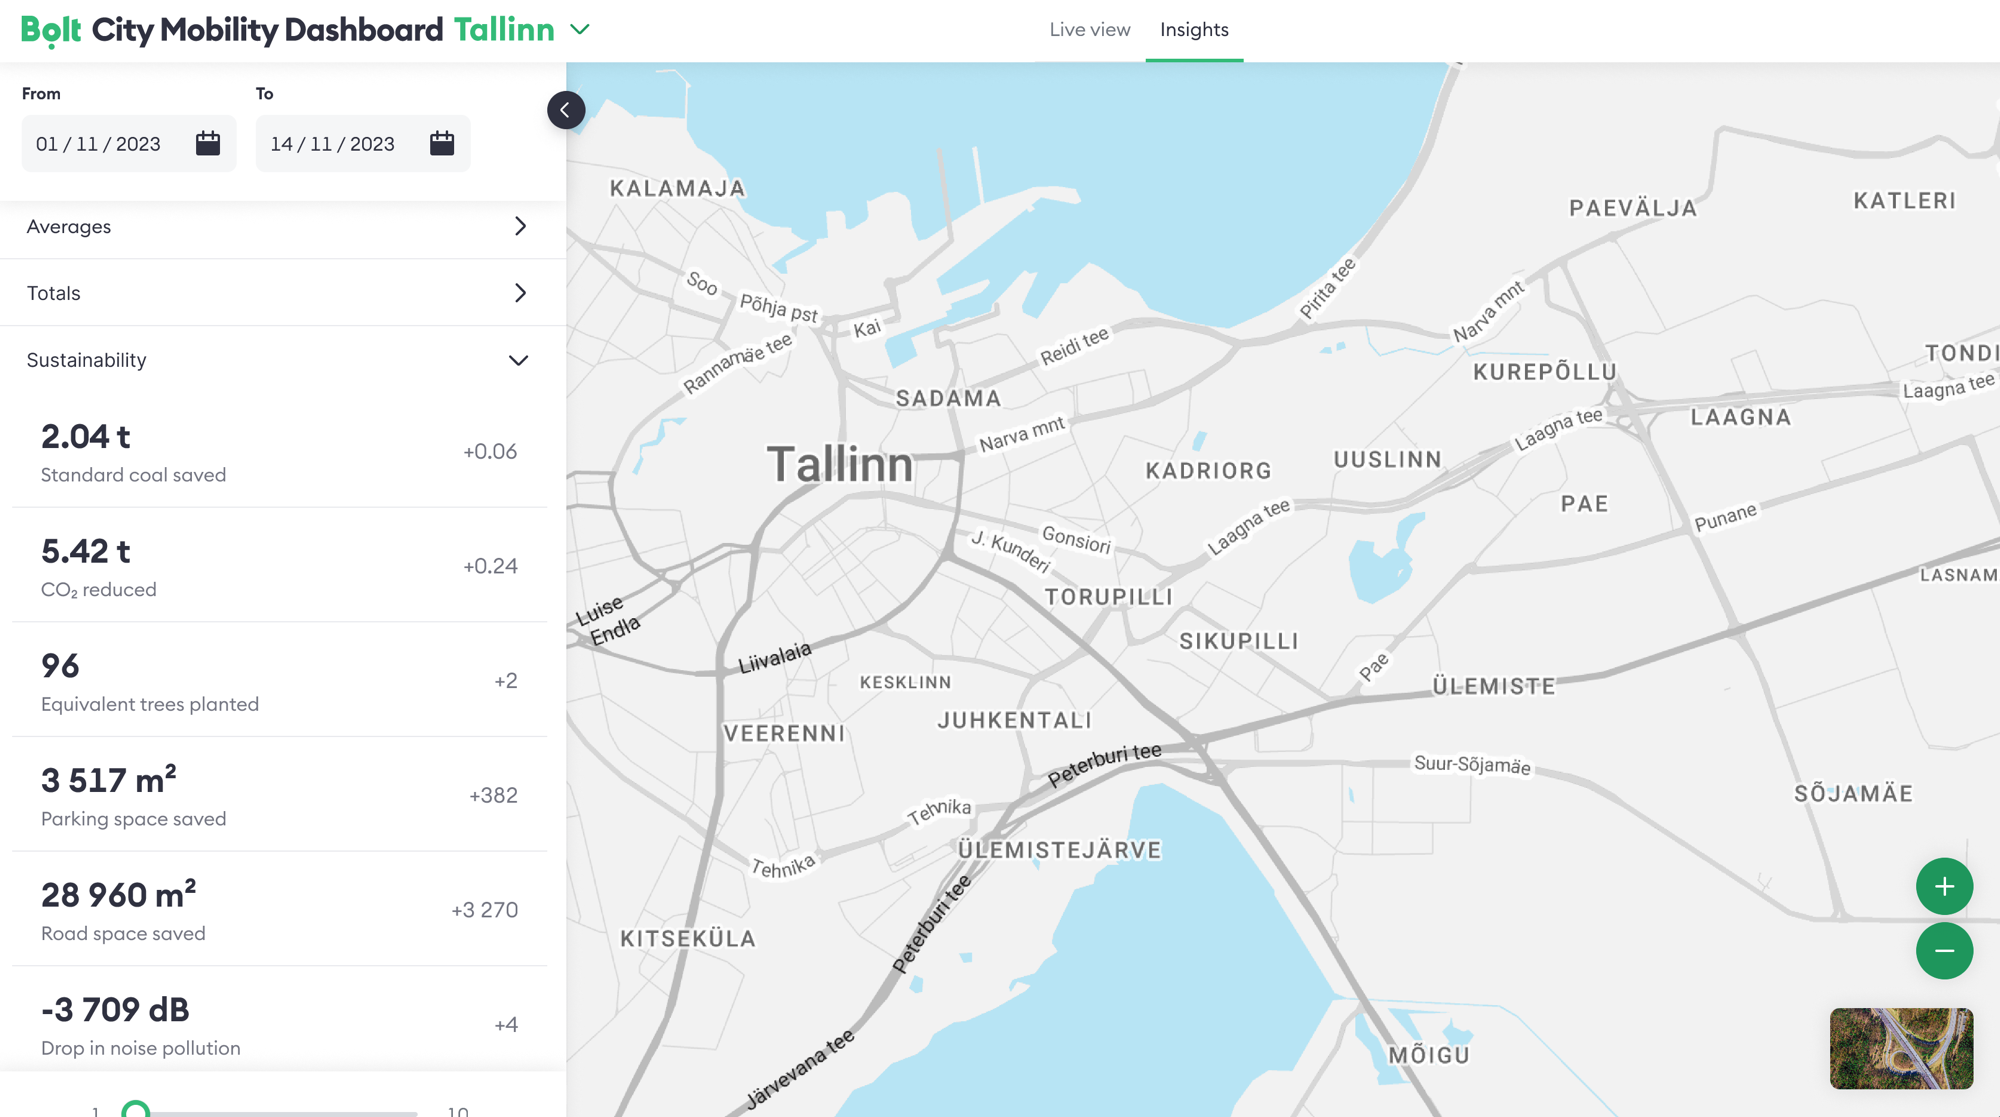Click the VEERENNI district label on map

coord(784,733)
